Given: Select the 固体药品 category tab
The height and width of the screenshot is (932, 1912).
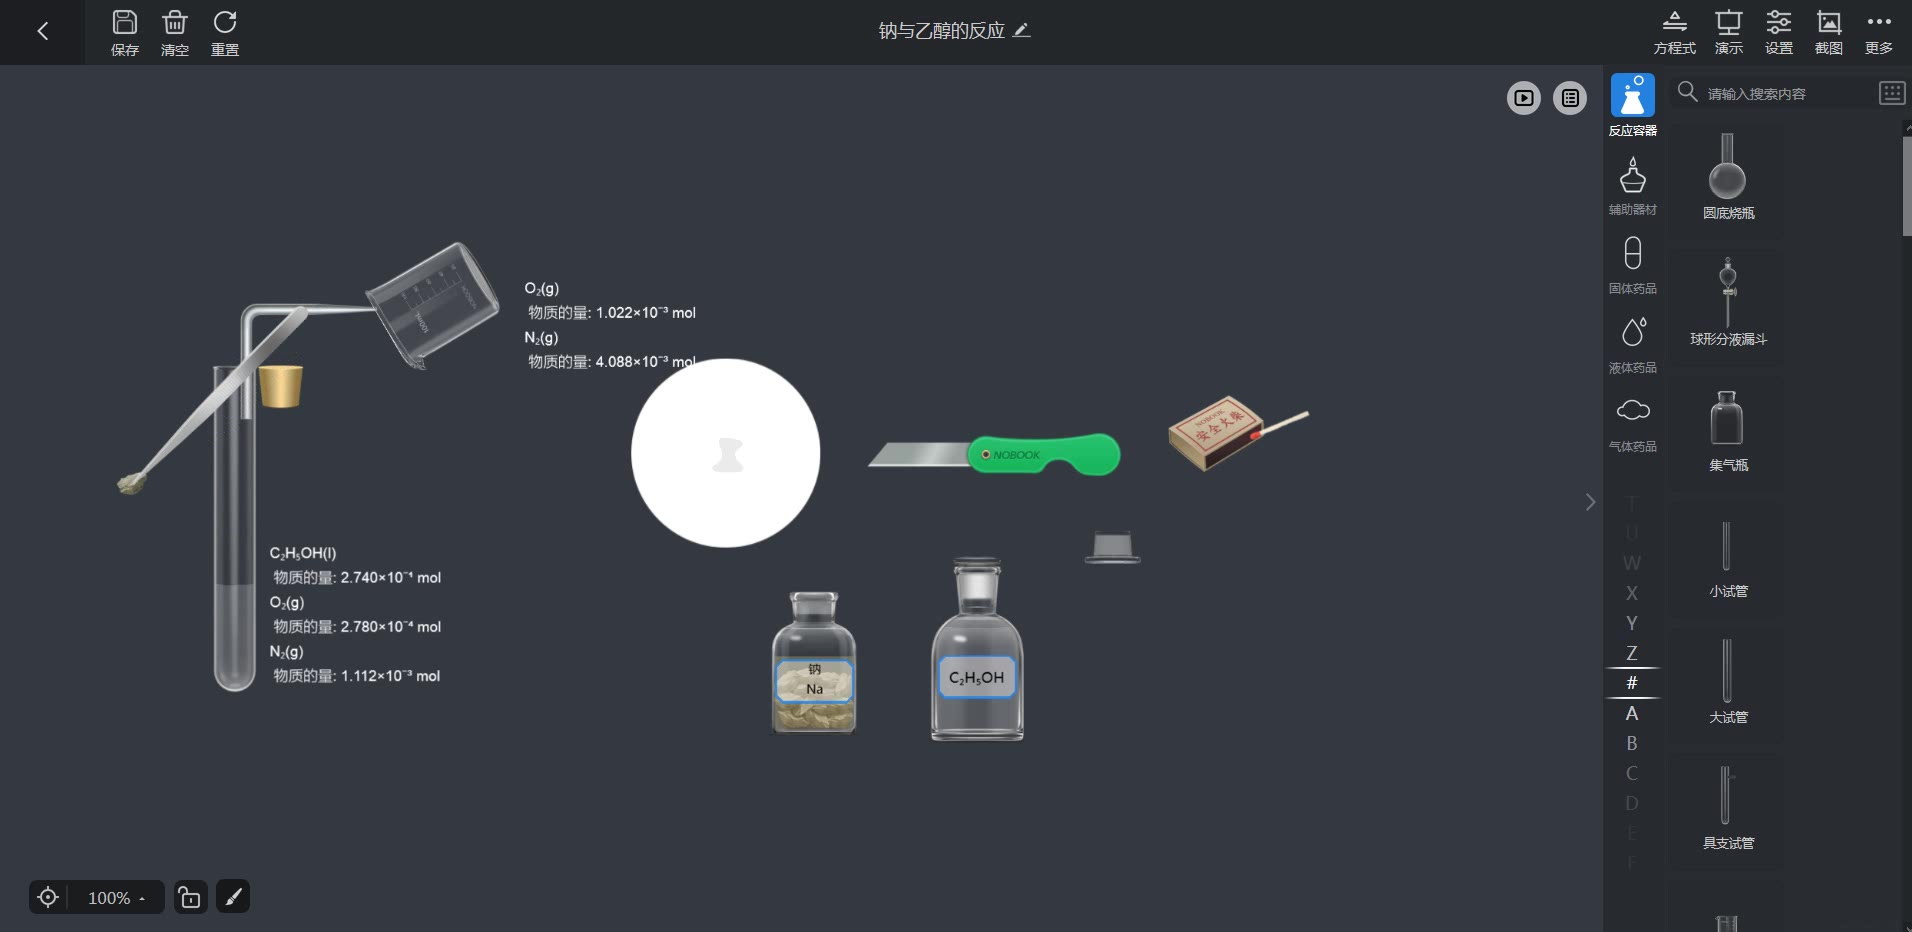Looking at the screenshot, I should coord(1633,265).
